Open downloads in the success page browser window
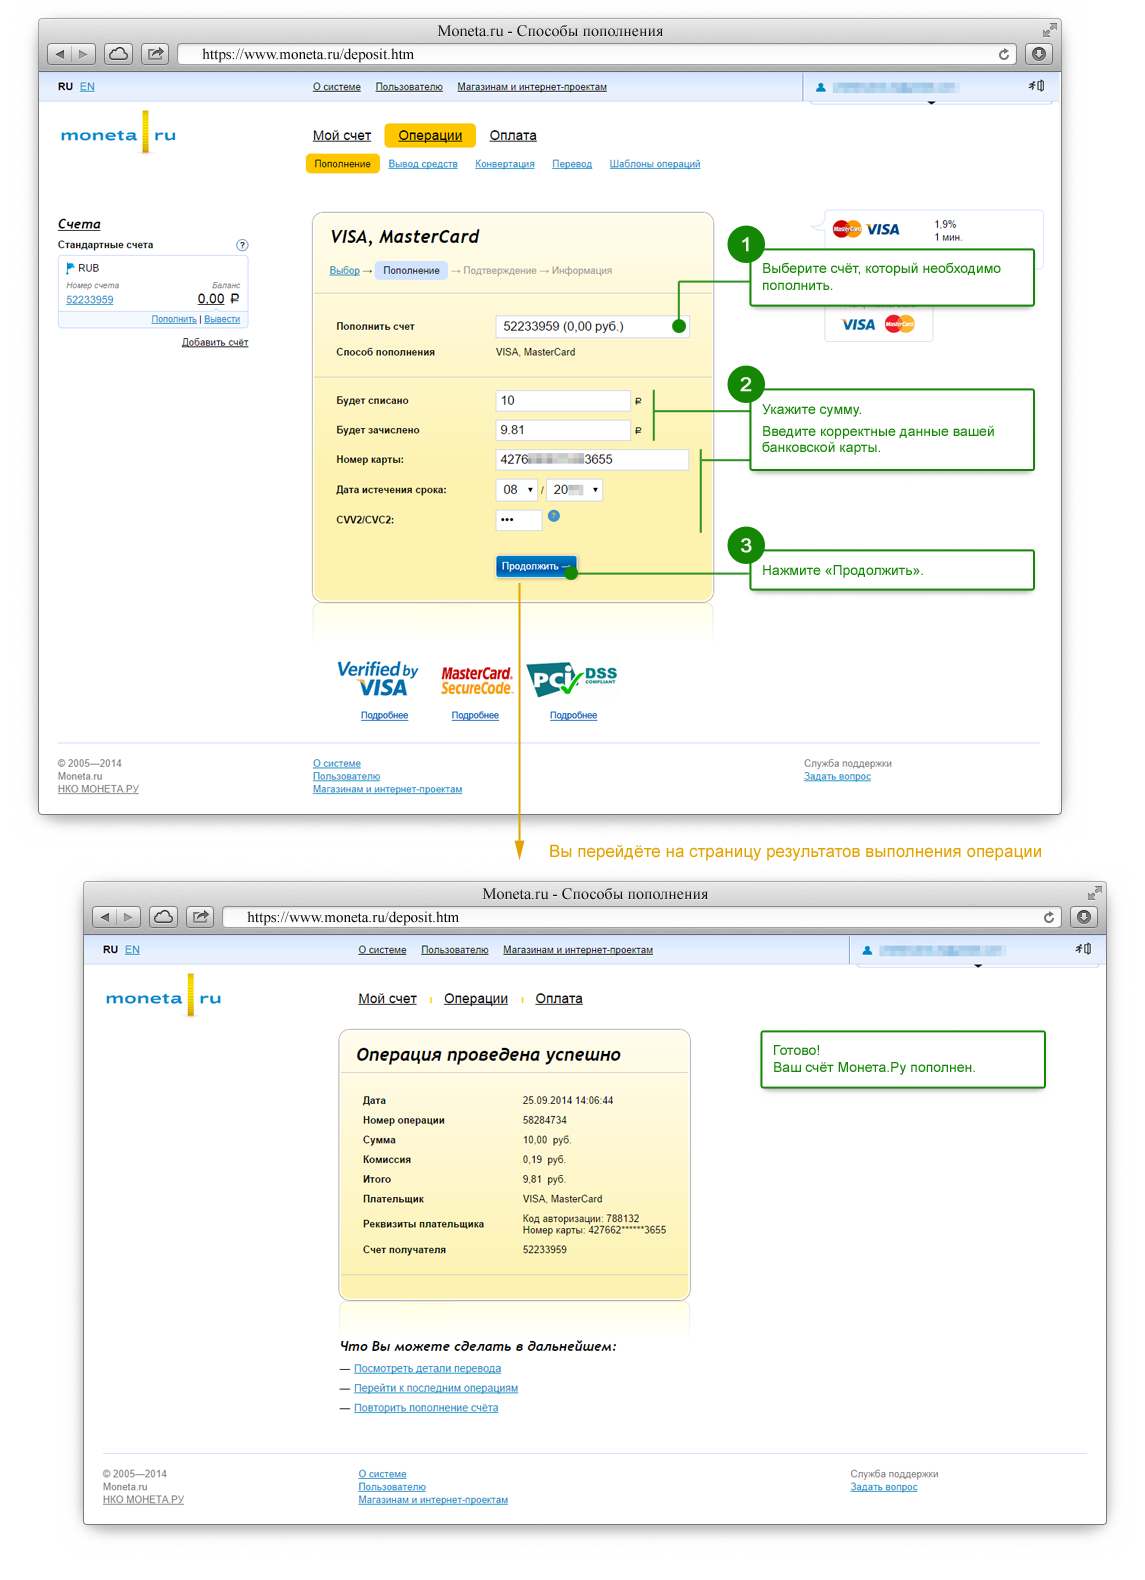1145x1580 pixels. [1084, 917]
